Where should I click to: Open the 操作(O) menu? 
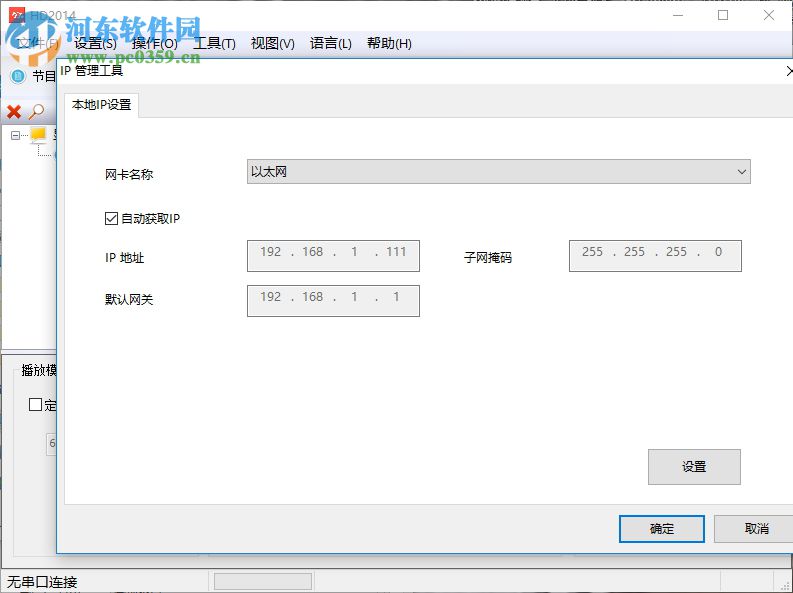pos(154,43)
